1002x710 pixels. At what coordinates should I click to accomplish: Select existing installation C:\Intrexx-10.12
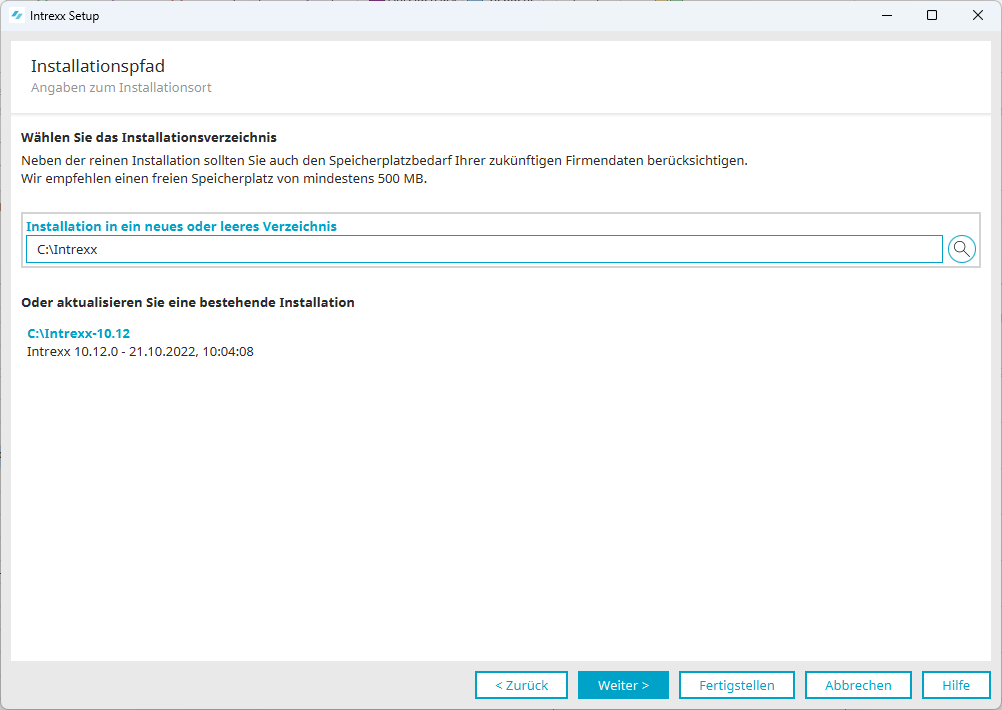(79, 333)
